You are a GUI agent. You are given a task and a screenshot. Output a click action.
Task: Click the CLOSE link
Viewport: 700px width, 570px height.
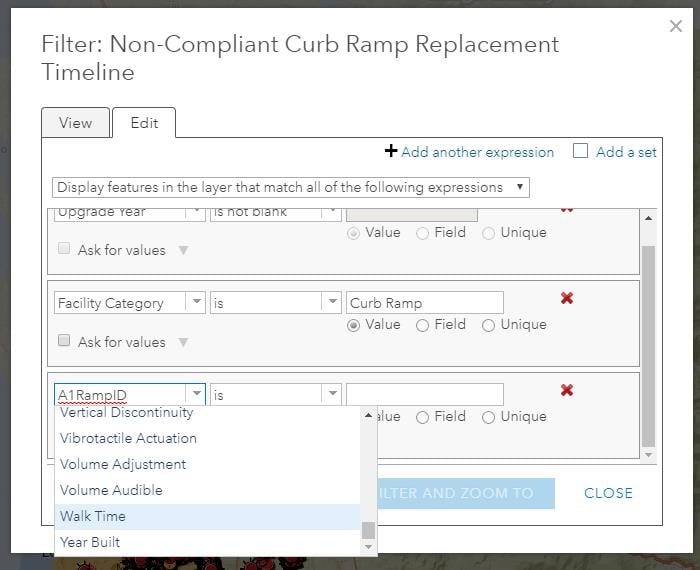608,493
